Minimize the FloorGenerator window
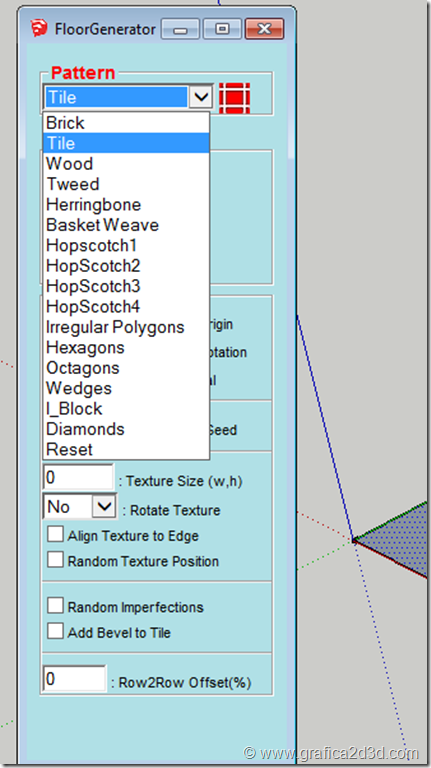The height and width of the screenshot is (768, 431). point(180,29)
